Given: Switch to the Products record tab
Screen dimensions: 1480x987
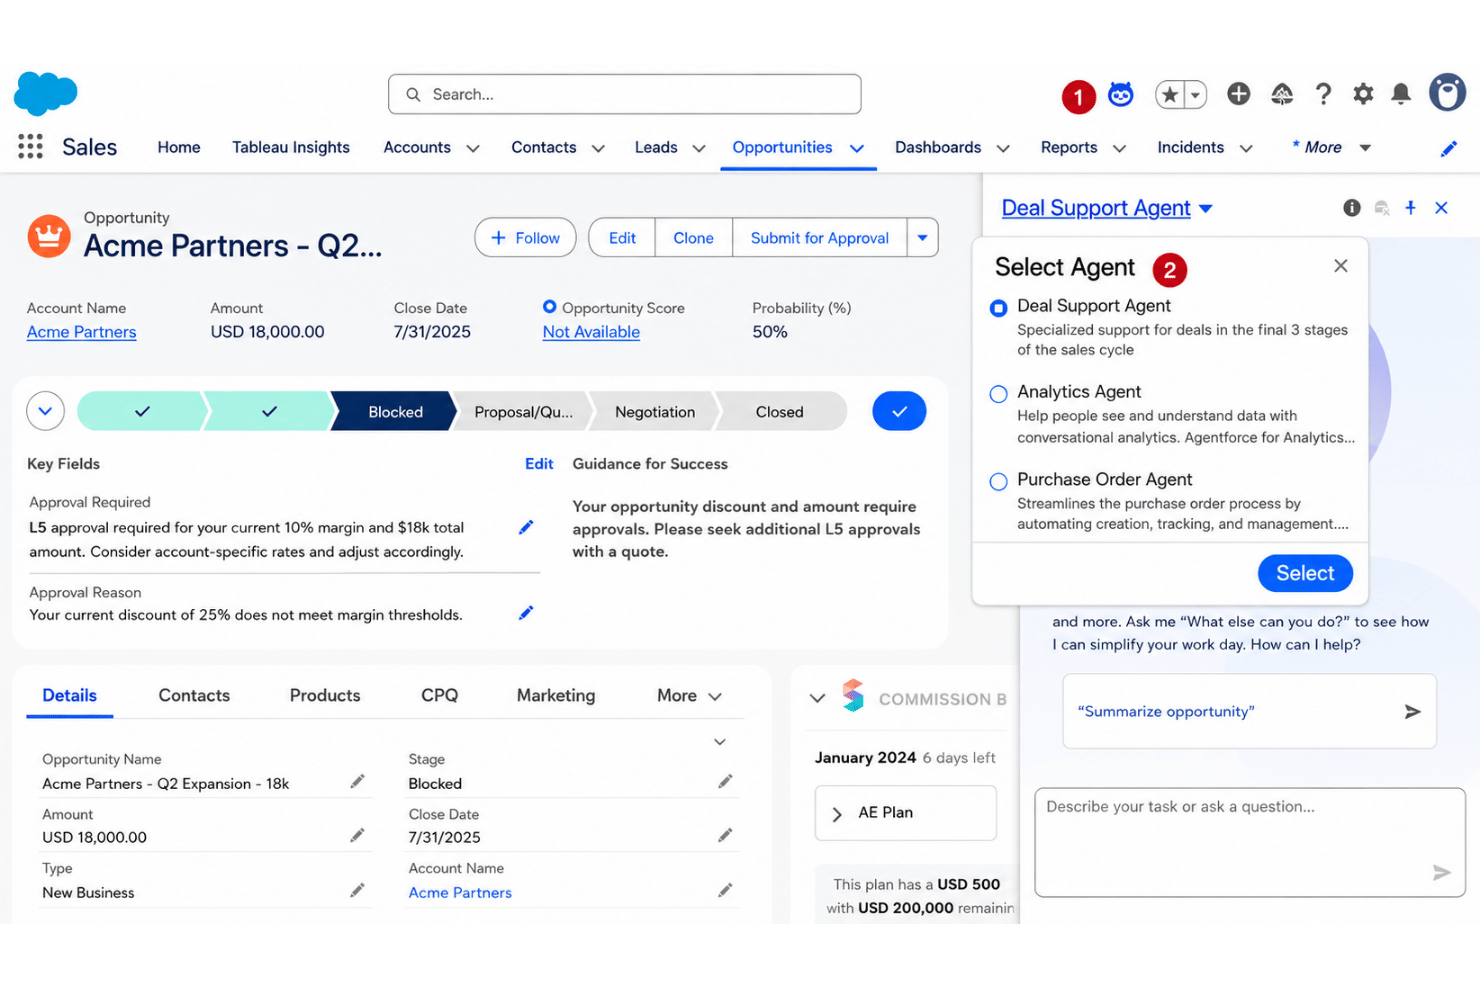Looking at the screenshot, I should click(325, 696).
